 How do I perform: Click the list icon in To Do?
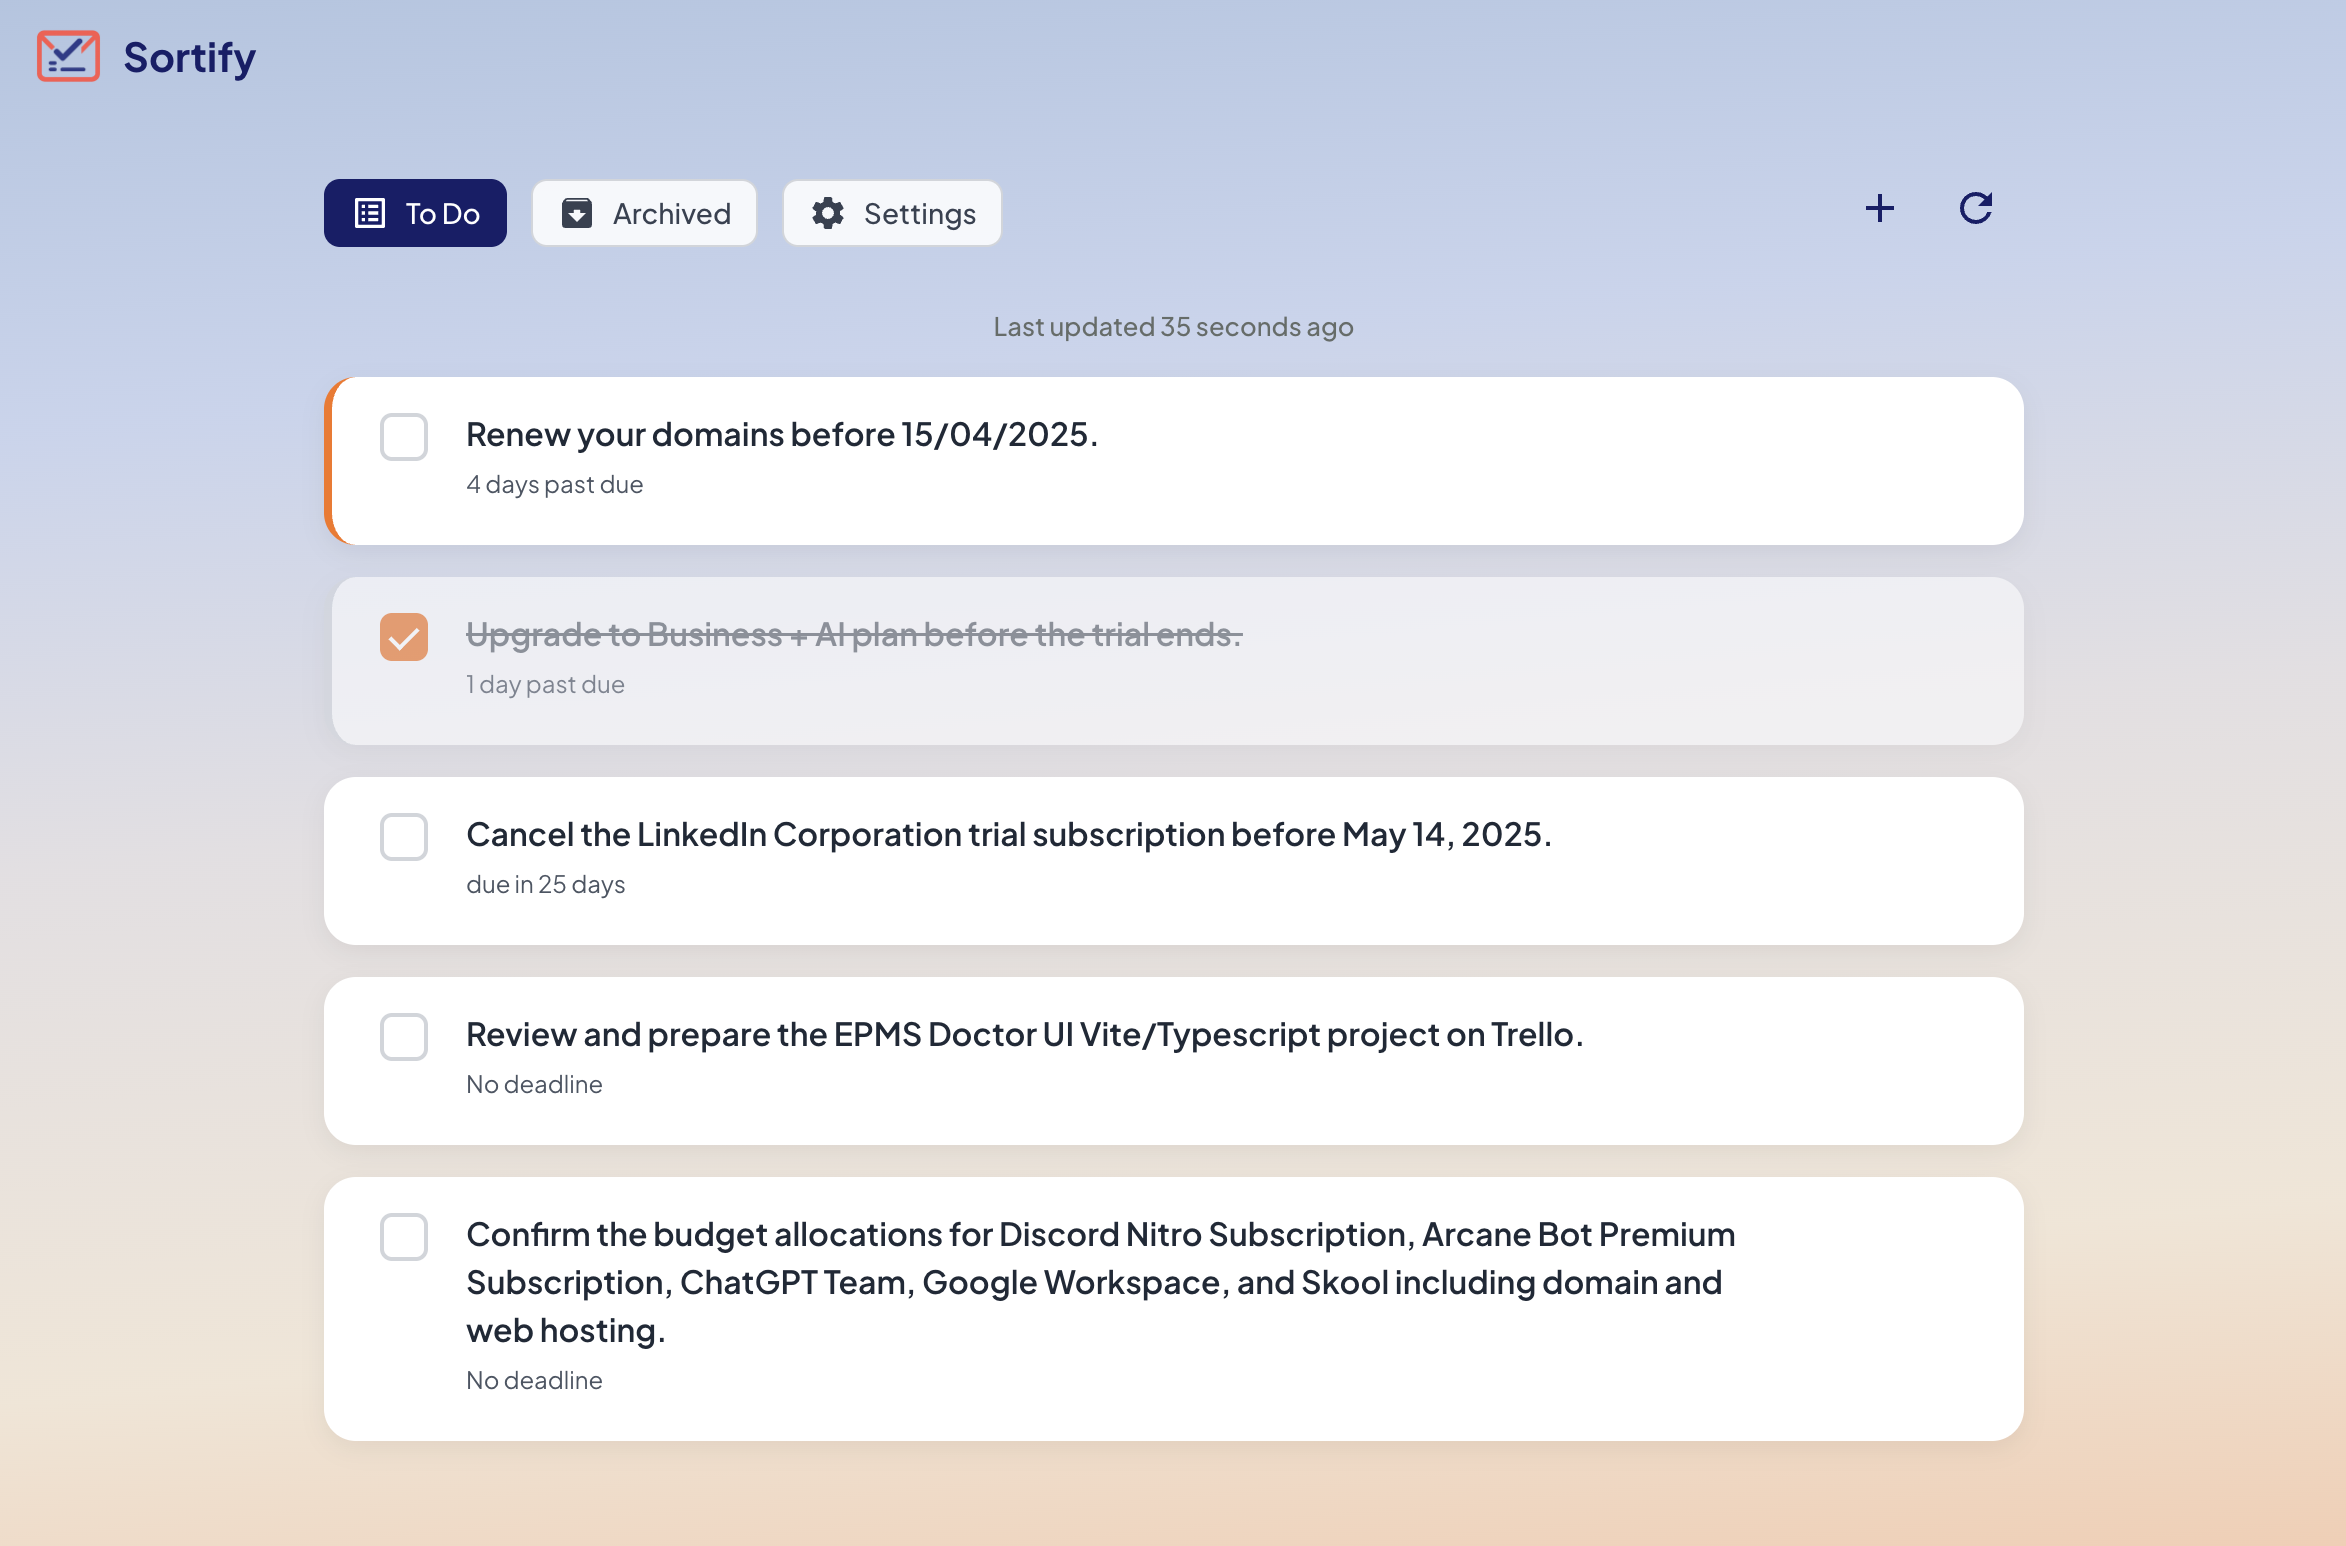click(370, 213)
